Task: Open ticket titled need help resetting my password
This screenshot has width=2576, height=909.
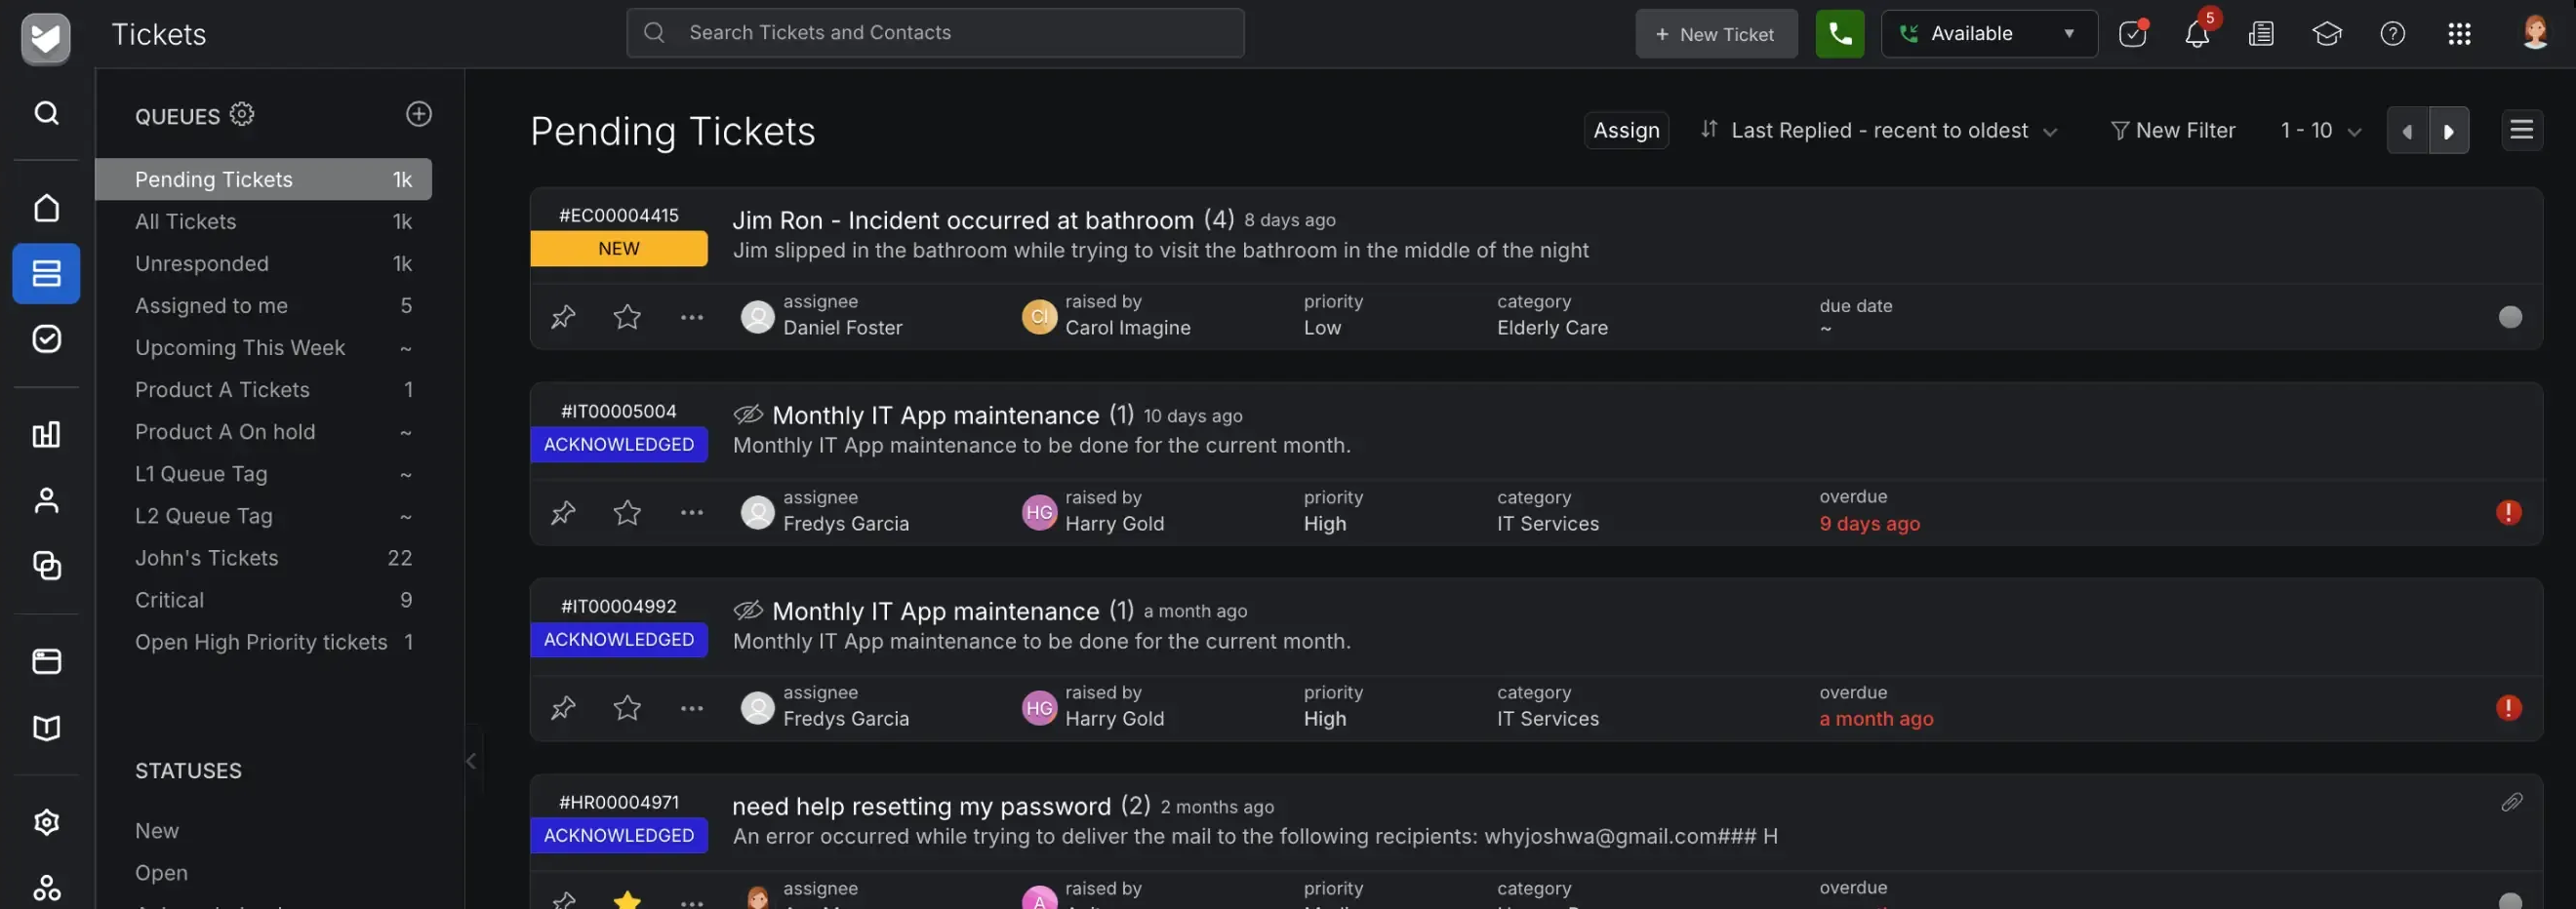Action: [x=921, y=806]
